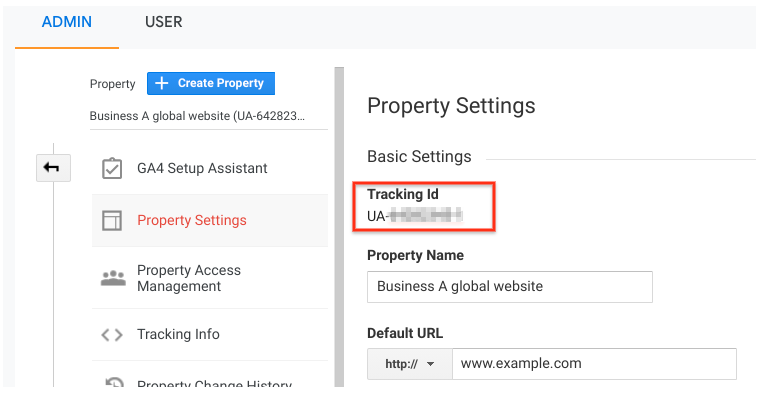
Task: Click the Property Name input field
Action: coord(510,287)
